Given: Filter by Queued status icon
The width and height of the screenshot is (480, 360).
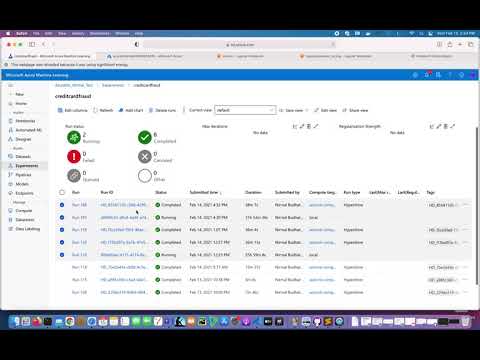Looking at the screenshot, I should tap(74, 176).
